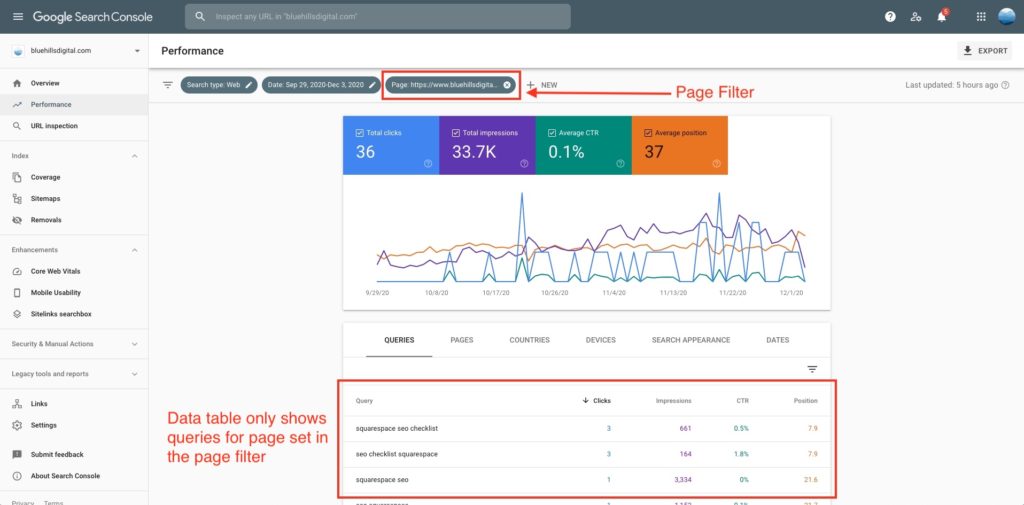Open help icon on Average position card

pyautogui.click(x=716, y=163)
